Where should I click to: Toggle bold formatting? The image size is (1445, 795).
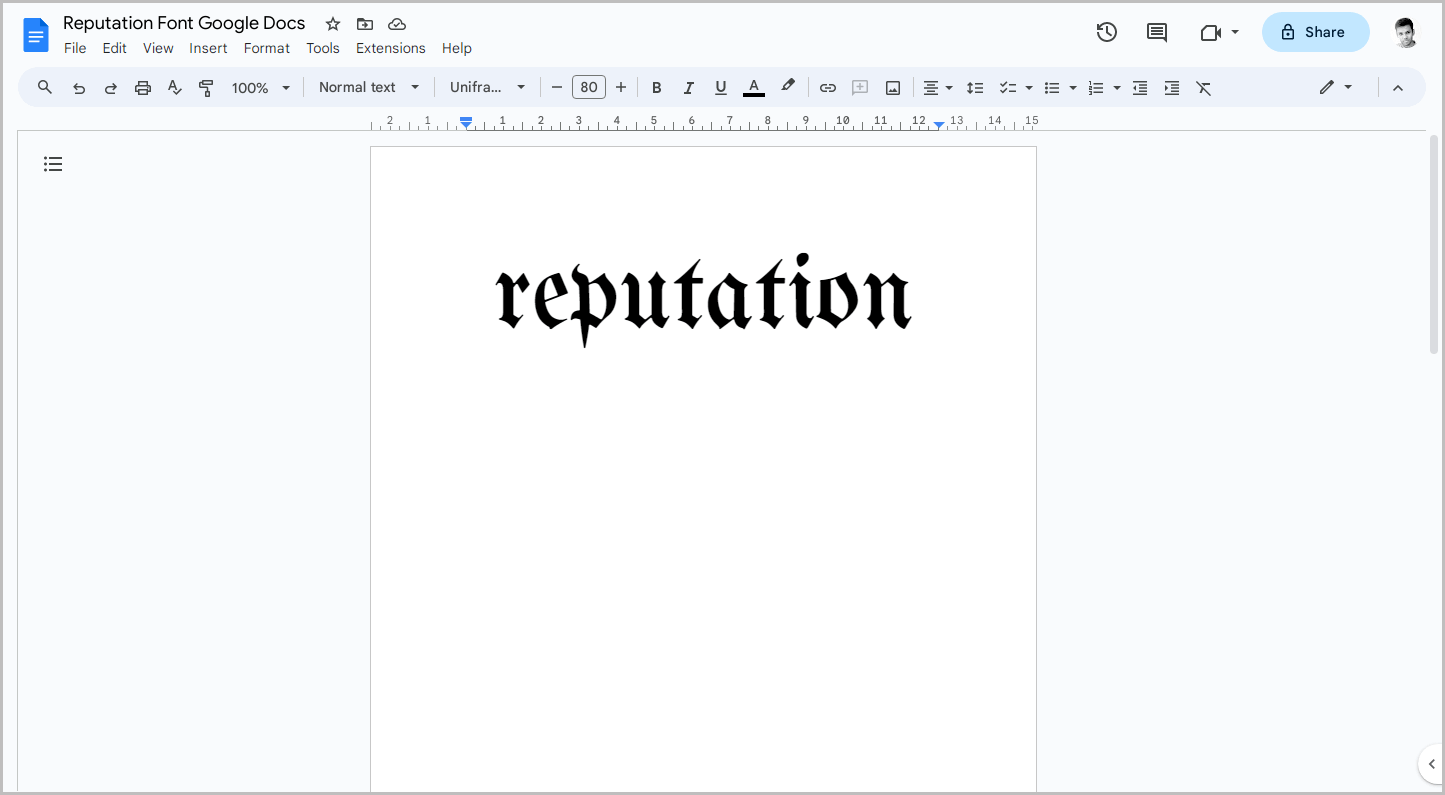(657, 87)
